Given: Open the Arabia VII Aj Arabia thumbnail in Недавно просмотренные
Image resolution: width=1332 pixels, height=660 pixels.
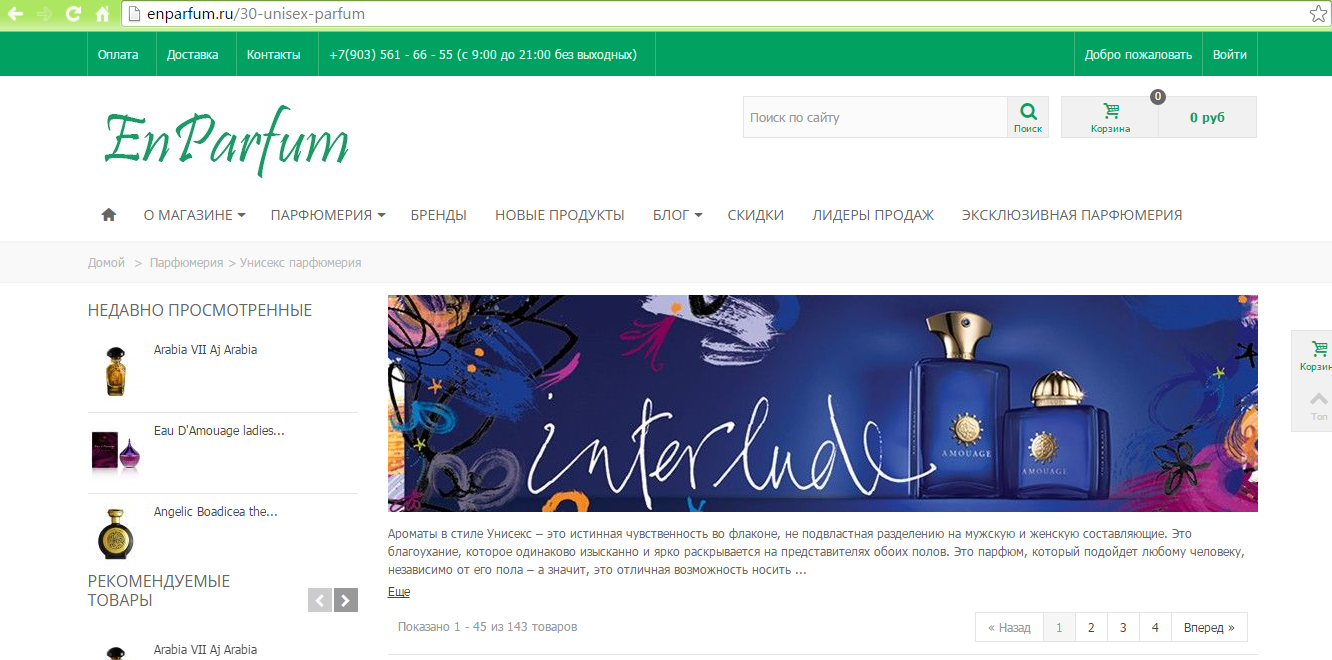Looking at the screenshot, I should 115,369.
